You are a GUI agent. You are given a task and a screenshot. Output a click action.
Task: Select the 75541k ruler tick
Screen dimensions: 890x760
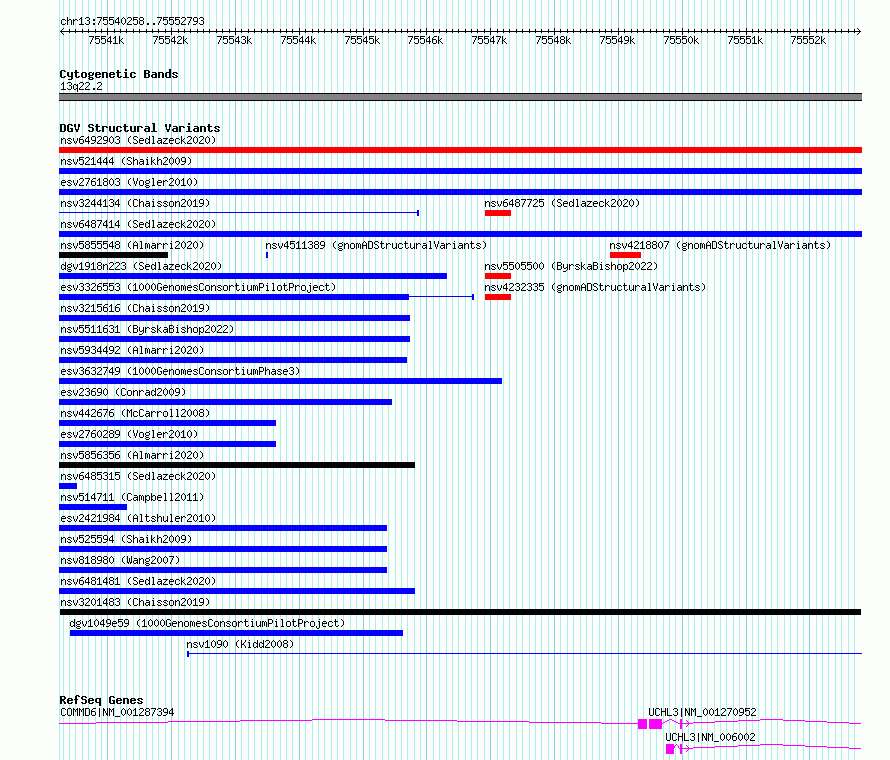pos(106,40)
